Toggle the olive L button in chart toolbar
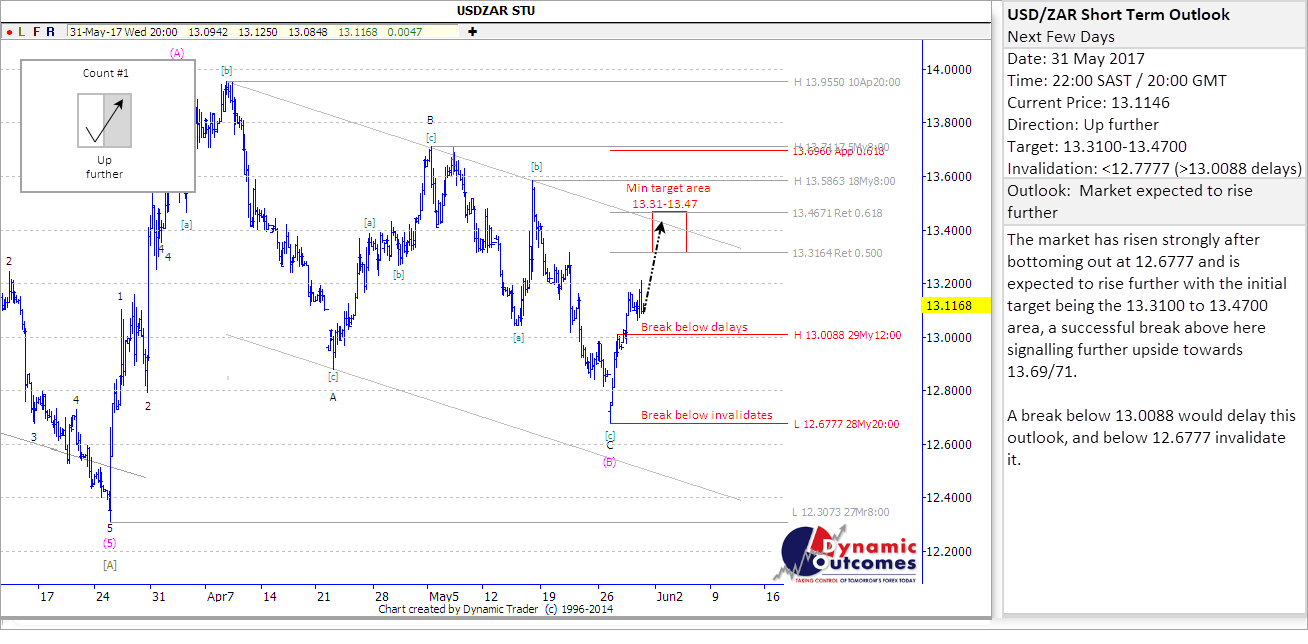 click(22, 31)
